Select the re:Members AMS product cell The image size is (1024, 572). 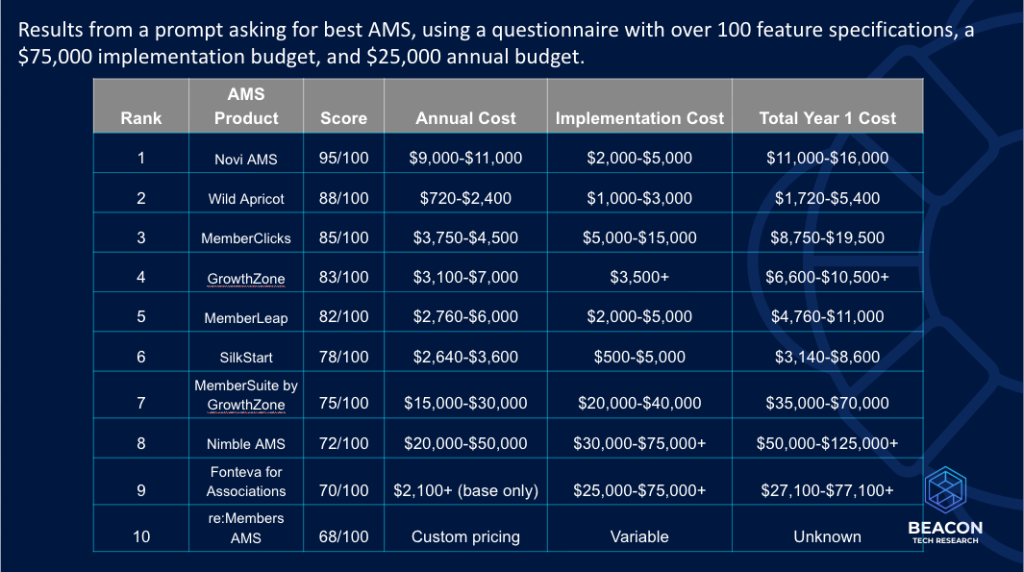(246, 527)
